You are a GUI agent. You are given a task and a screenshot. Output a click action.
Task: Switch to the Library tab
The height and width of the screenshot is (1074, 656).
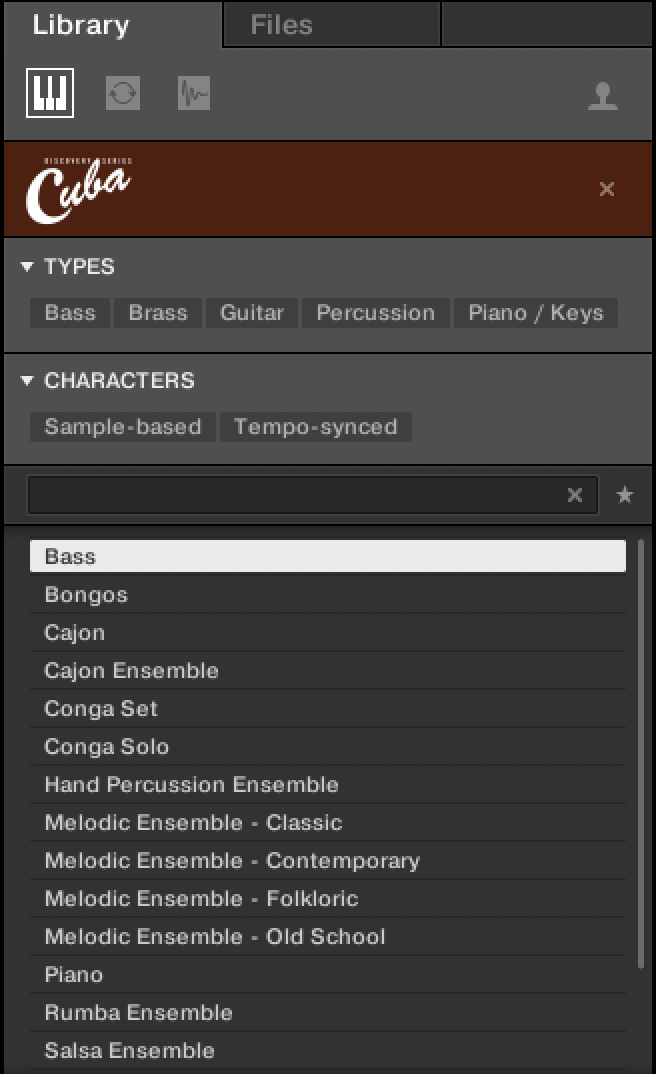tap(81, 25)
